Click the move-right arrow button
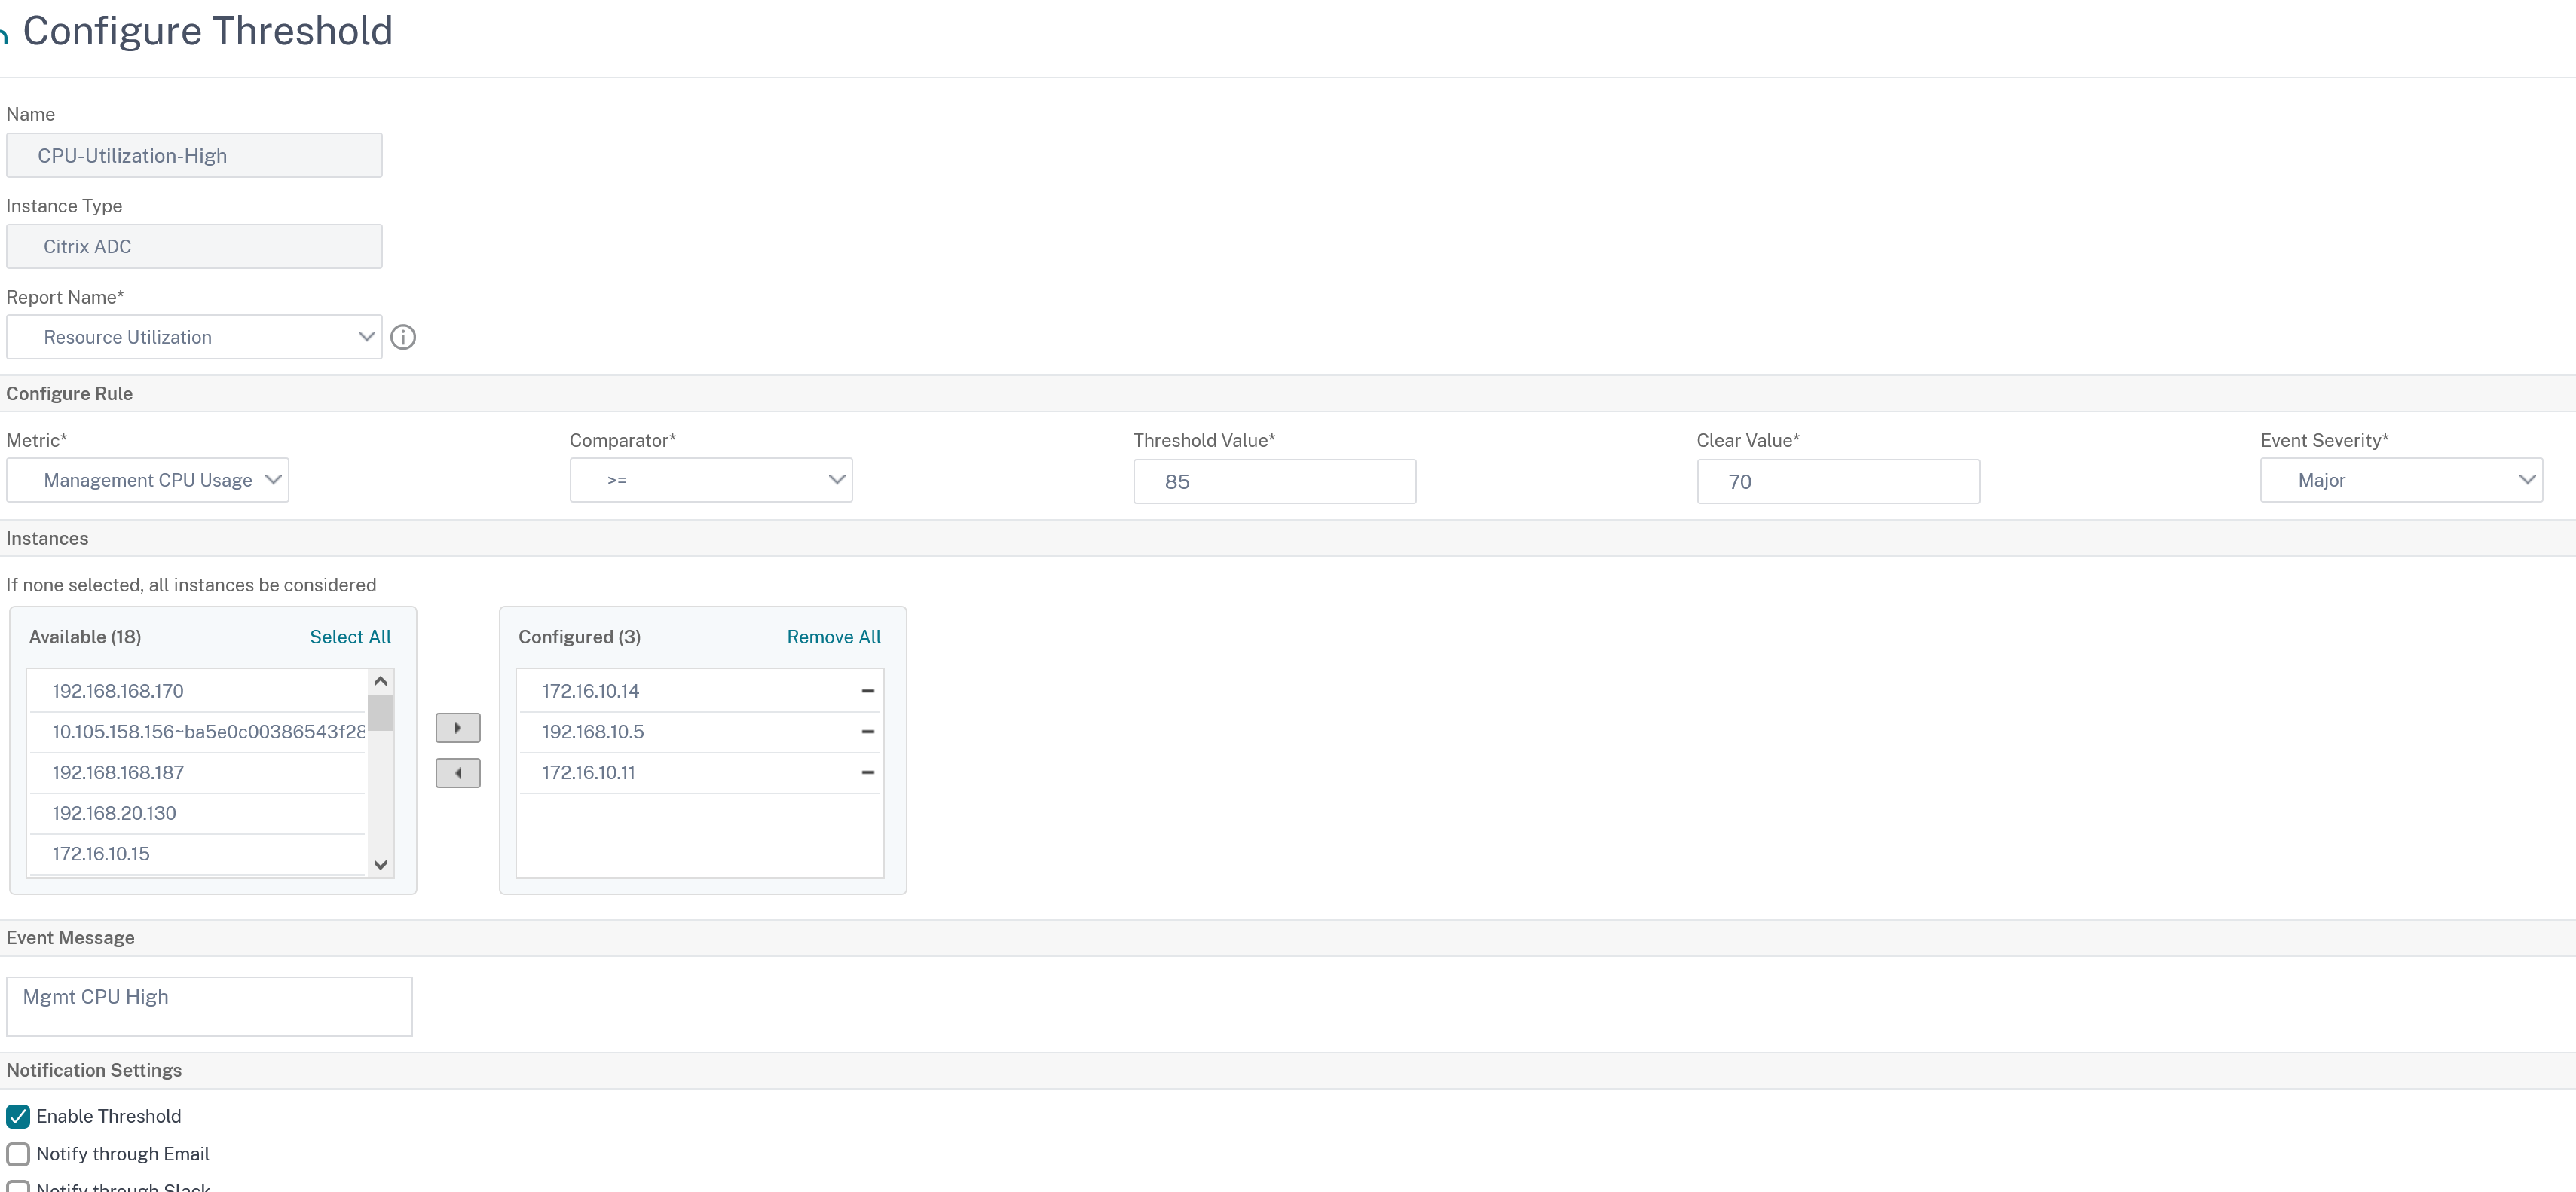The width and height of the screenshot is (2576, 1192). pyautogui.click(x=458, y=728)
